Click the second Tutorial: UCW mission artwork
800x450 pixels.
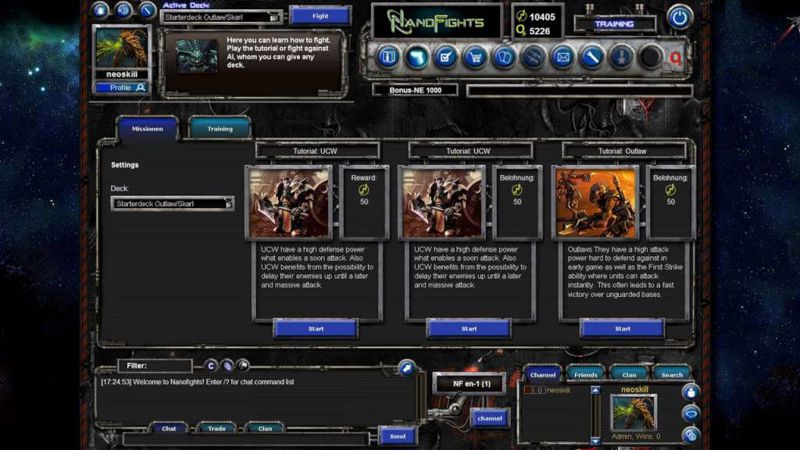pos(442,203)
